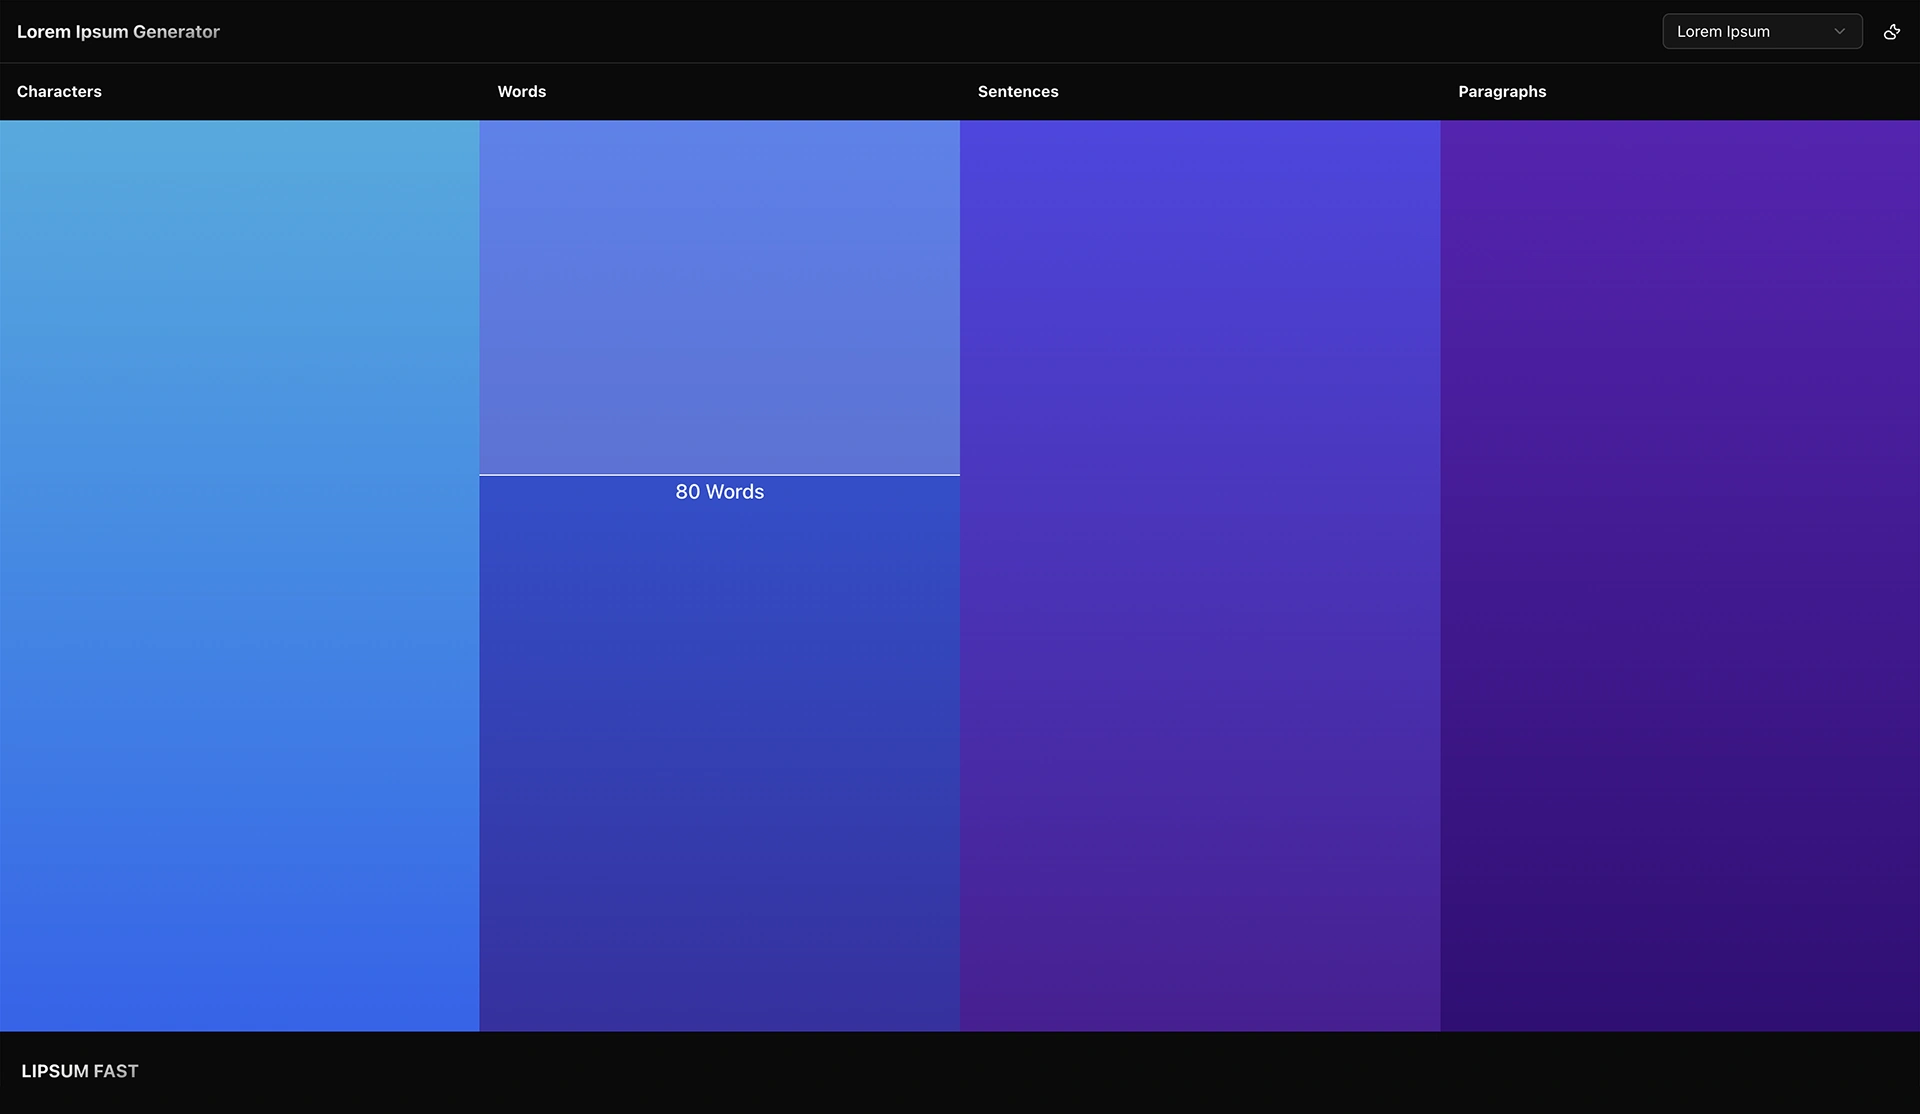Click inside the Sentences gradient column
Viewport: 1920px width, 1114px height.
tap(1199, 575)
